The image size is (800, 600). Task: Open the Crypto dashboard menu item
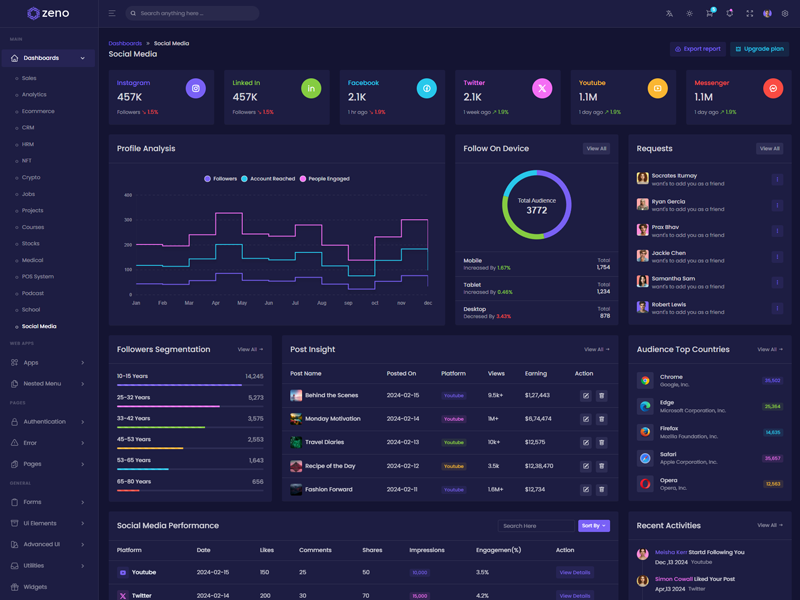click(x=31, y=177)
